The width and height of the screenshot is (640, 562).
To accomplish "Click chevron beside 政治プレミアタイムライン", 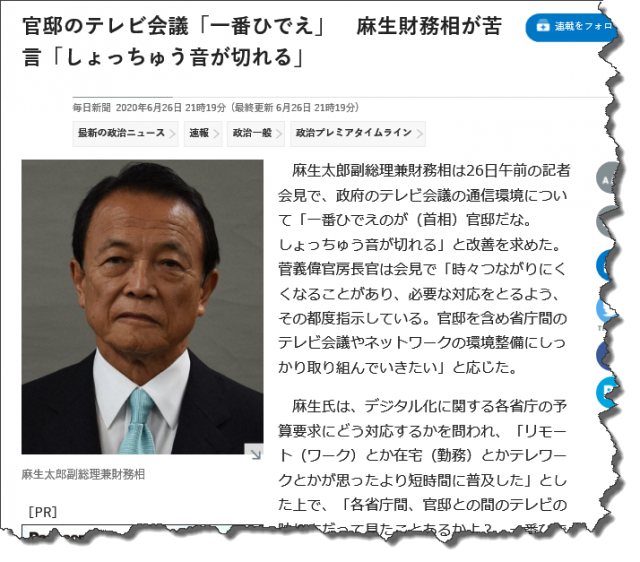I will pos(419,134).
